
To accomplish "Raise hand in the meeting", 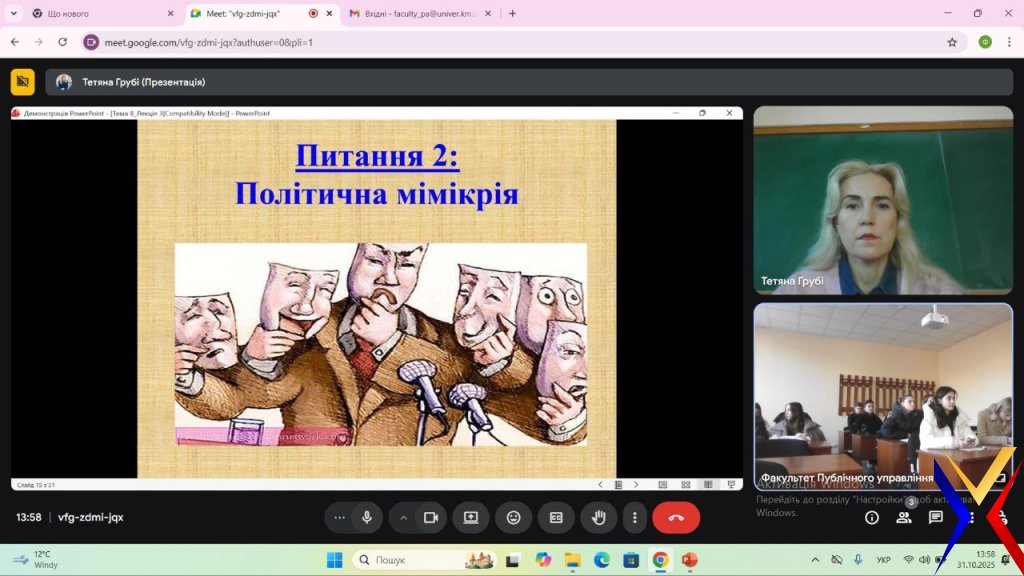I will [x=599, y=517].
